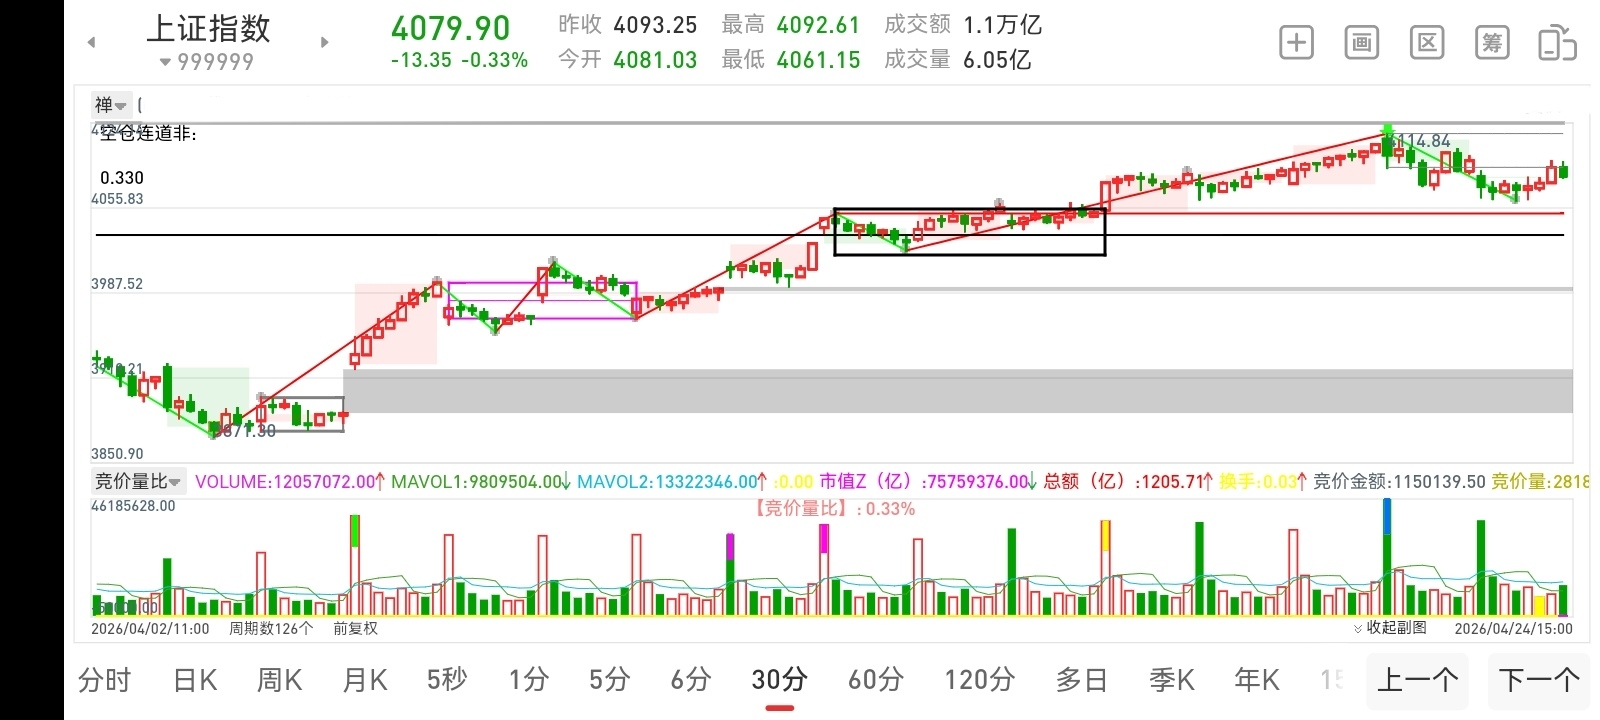Open the 筹 chip distribution icon
The height and width of the screenshot is (720, 1600).
pos(1492,43)
